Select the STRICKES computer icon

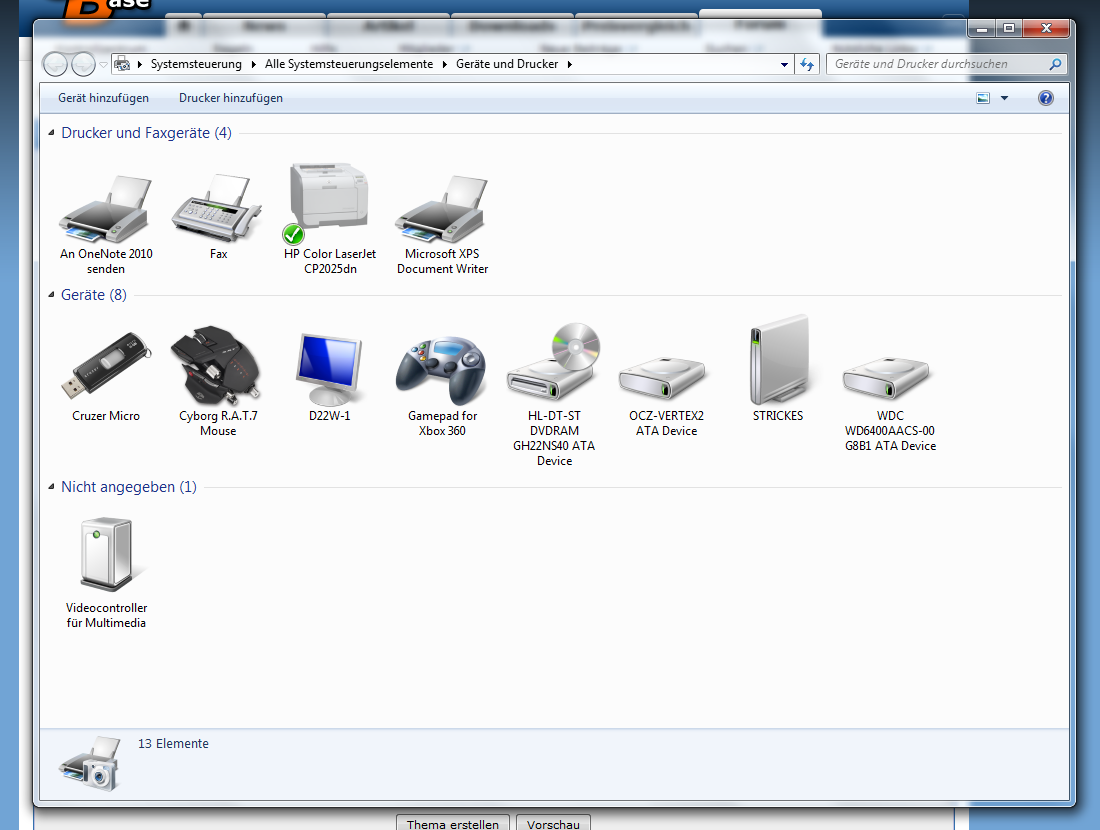[779, 360]
